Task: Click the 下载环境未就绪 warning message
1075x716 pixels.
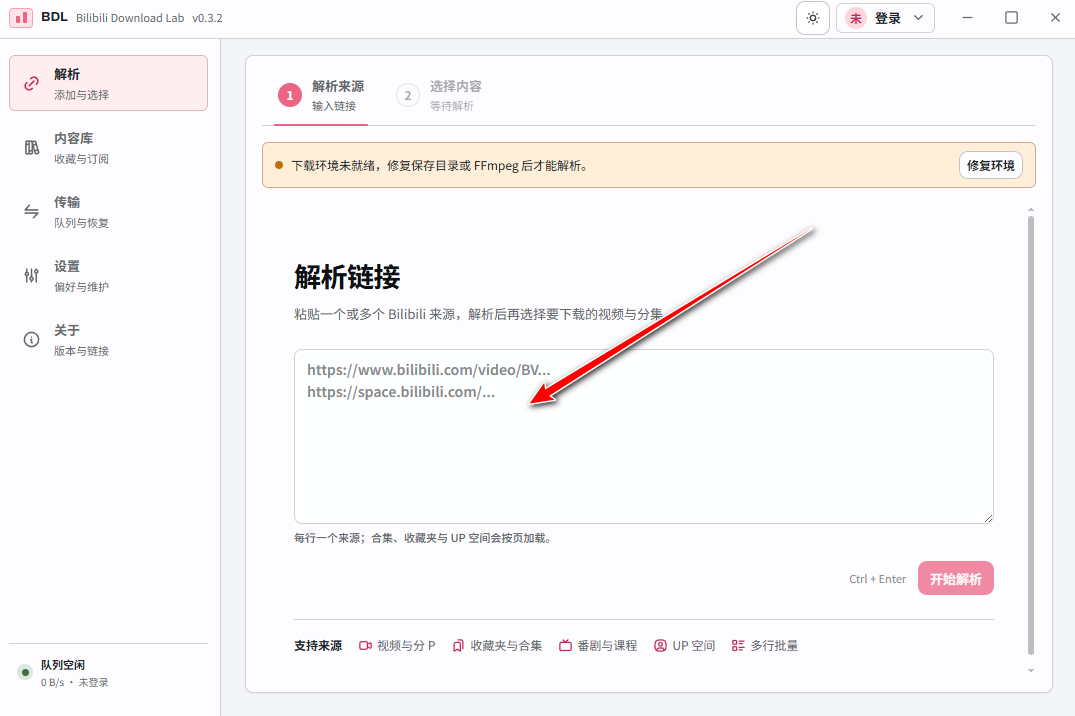Action: point(440,165)
